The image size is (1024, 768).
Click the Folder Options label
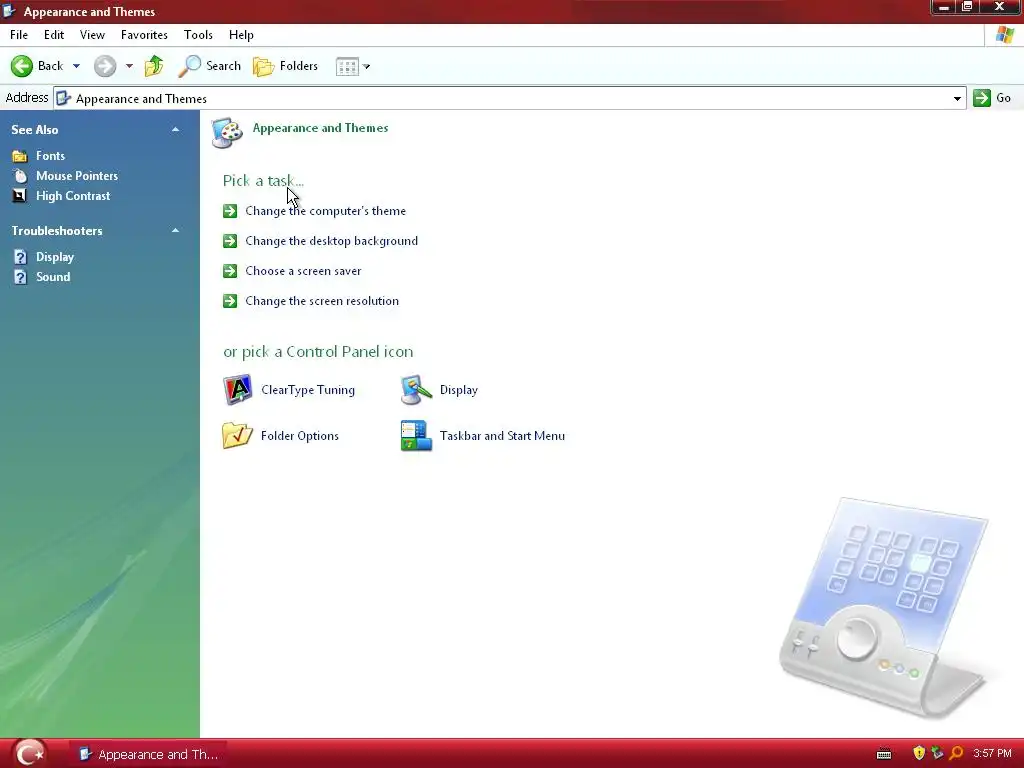(x=300, y=436)
